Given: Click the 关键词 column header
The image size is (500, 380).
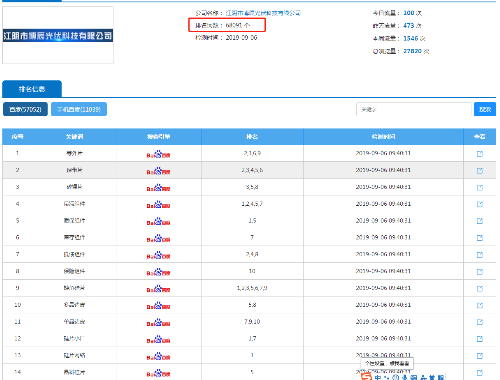Looking at the screenshot, I should [74, 137].
